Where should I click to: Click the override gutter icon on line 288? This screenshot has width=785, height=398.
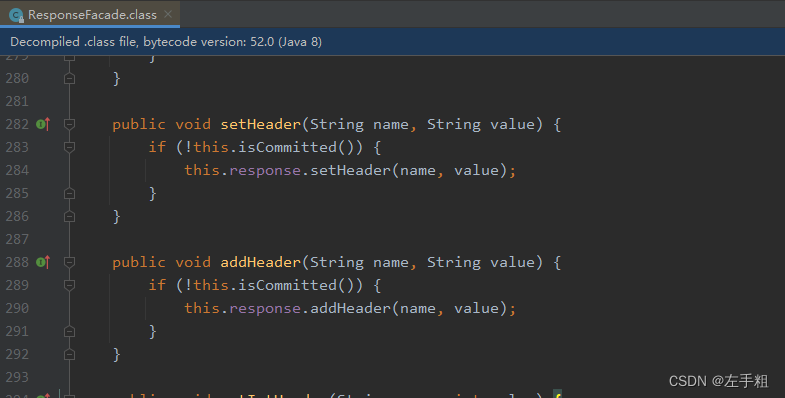43,262
